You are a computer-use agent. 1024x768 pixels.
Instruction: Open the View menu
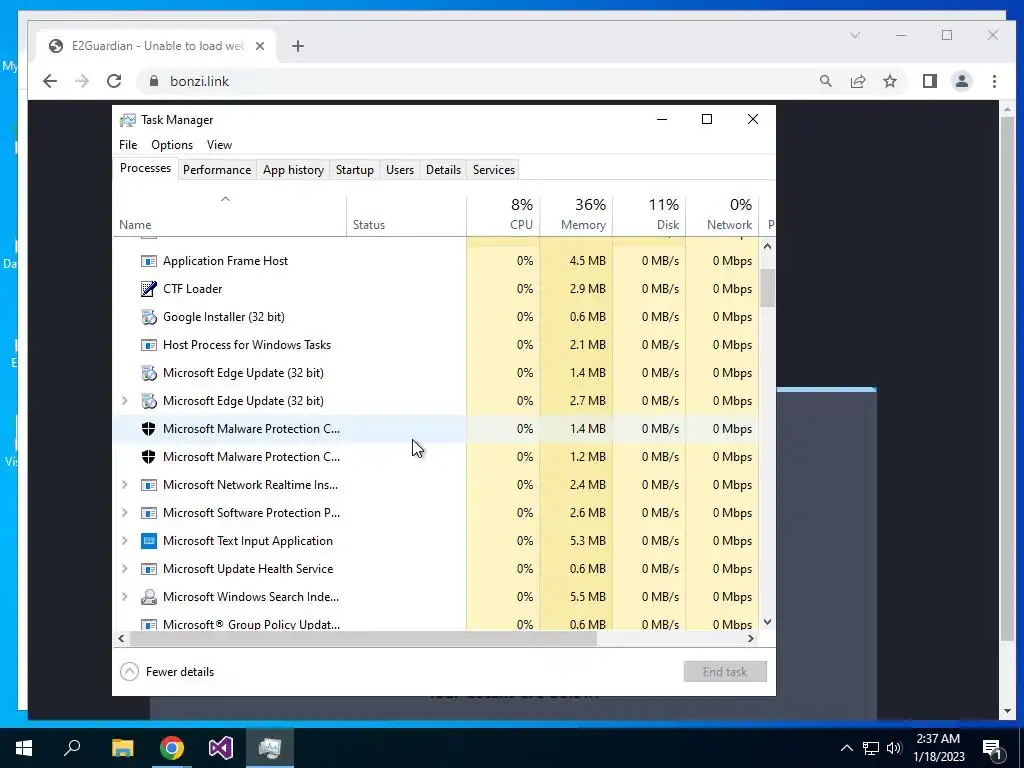(219, 145)
